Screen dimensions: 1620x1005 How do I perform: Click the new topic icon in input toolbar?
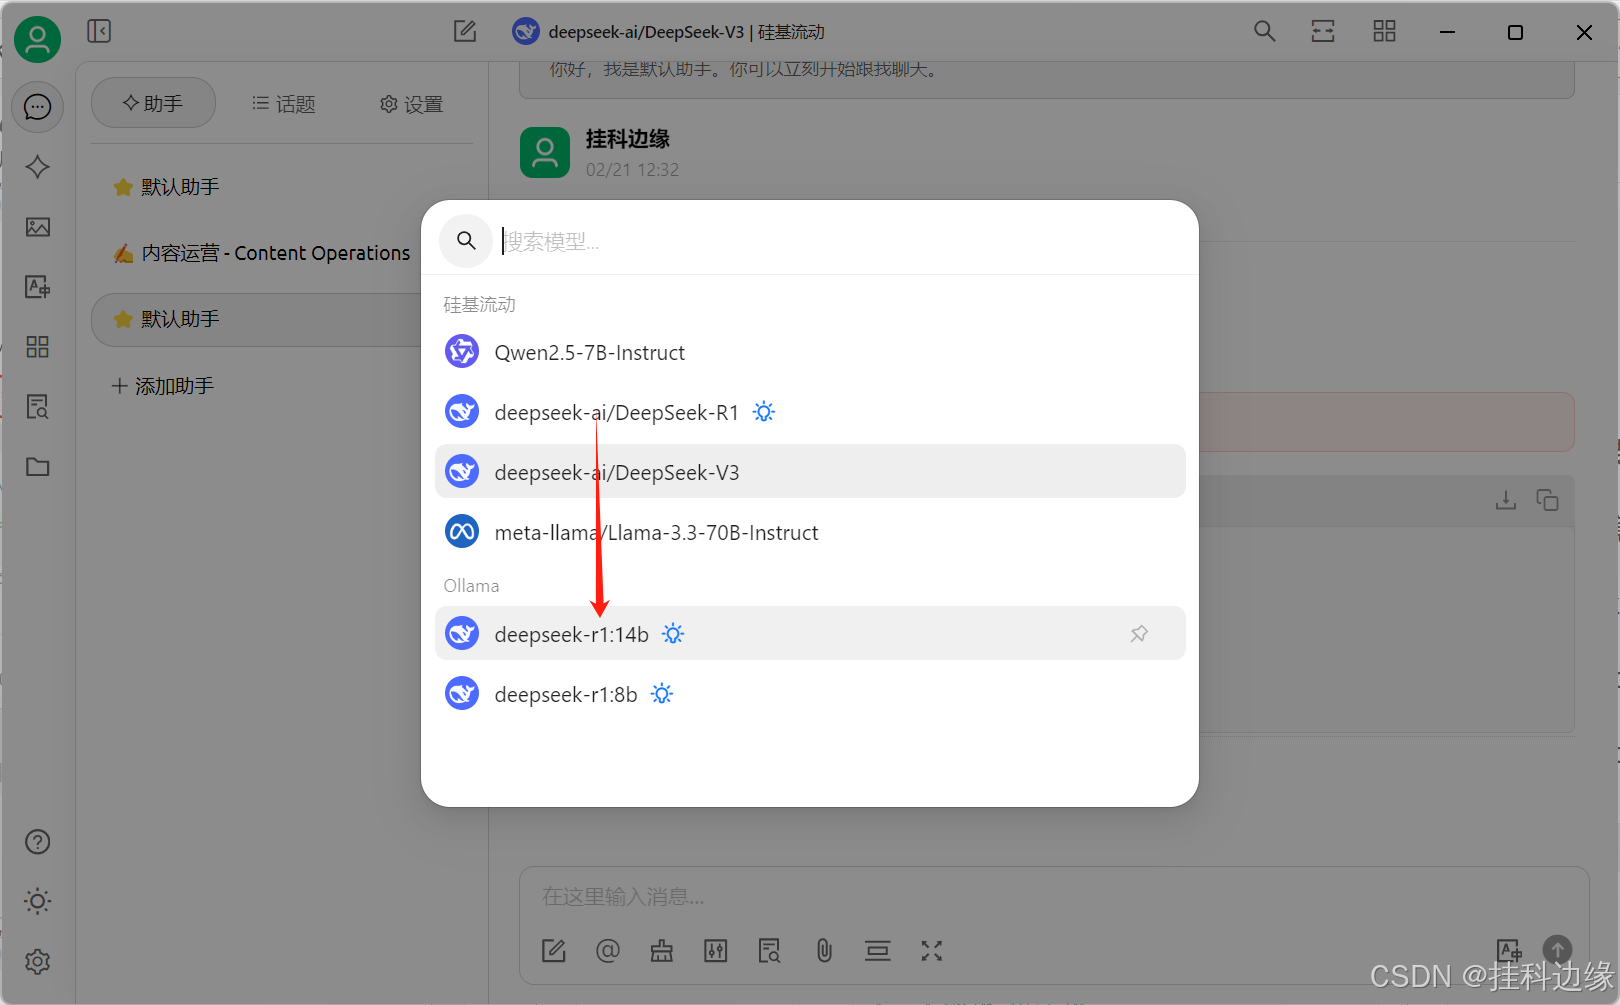(x=554, y=951)
